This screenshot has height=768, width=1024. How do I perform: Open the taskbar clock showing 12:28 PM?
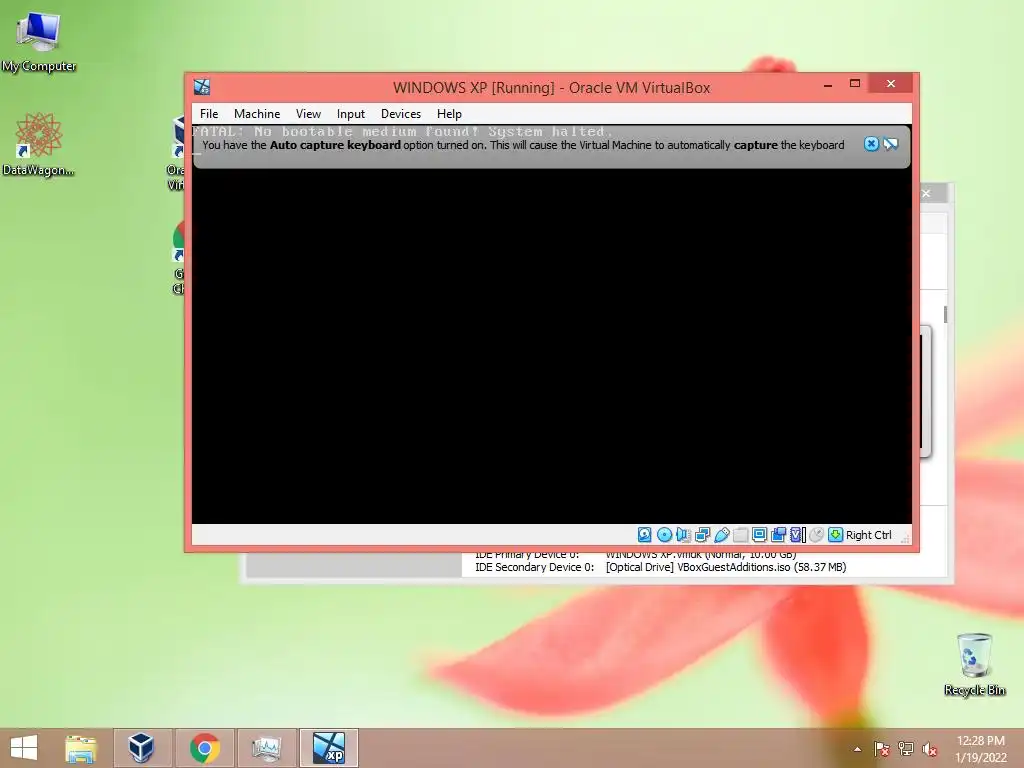[980, 749]
